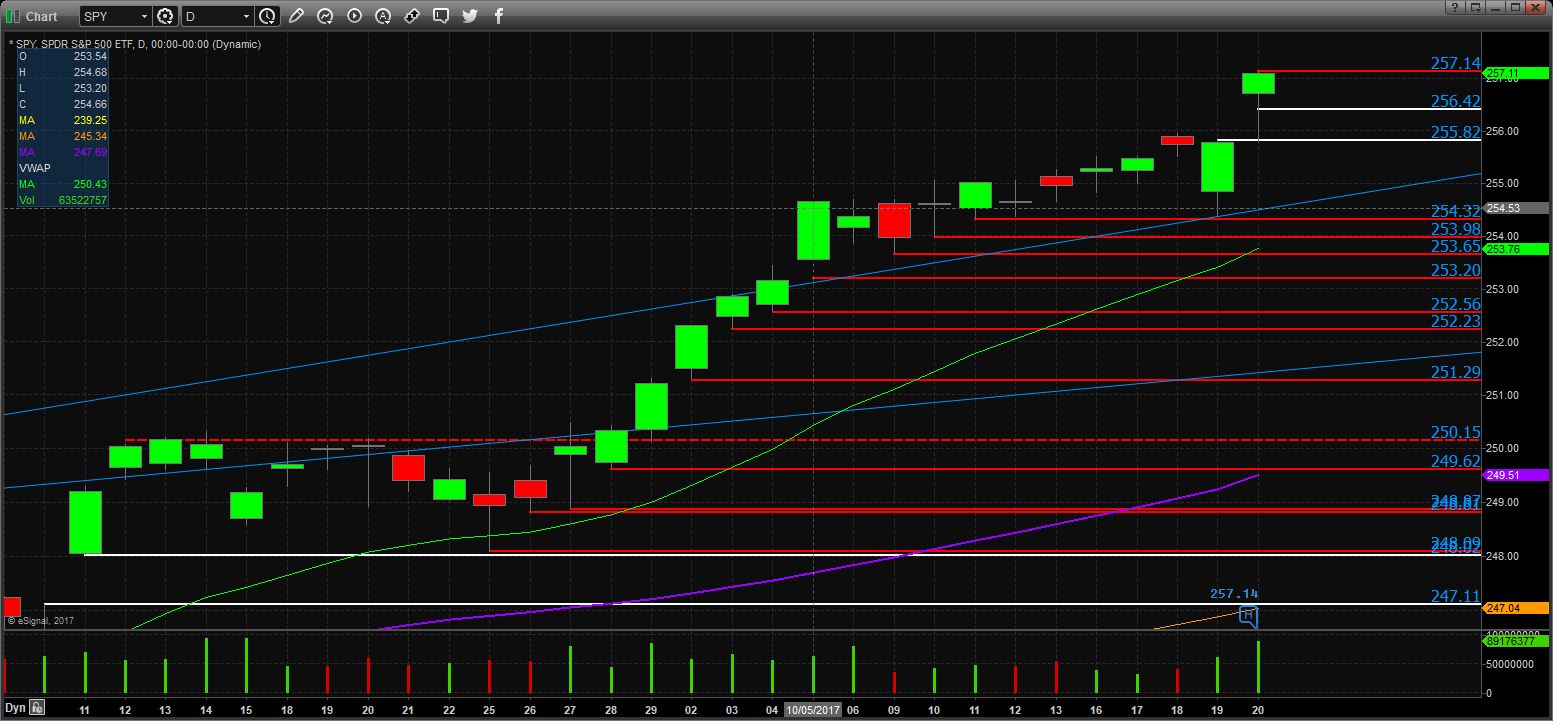Click the Vol 63522757 value
This screenshot has height=728, width=1560.
point(81,200)
